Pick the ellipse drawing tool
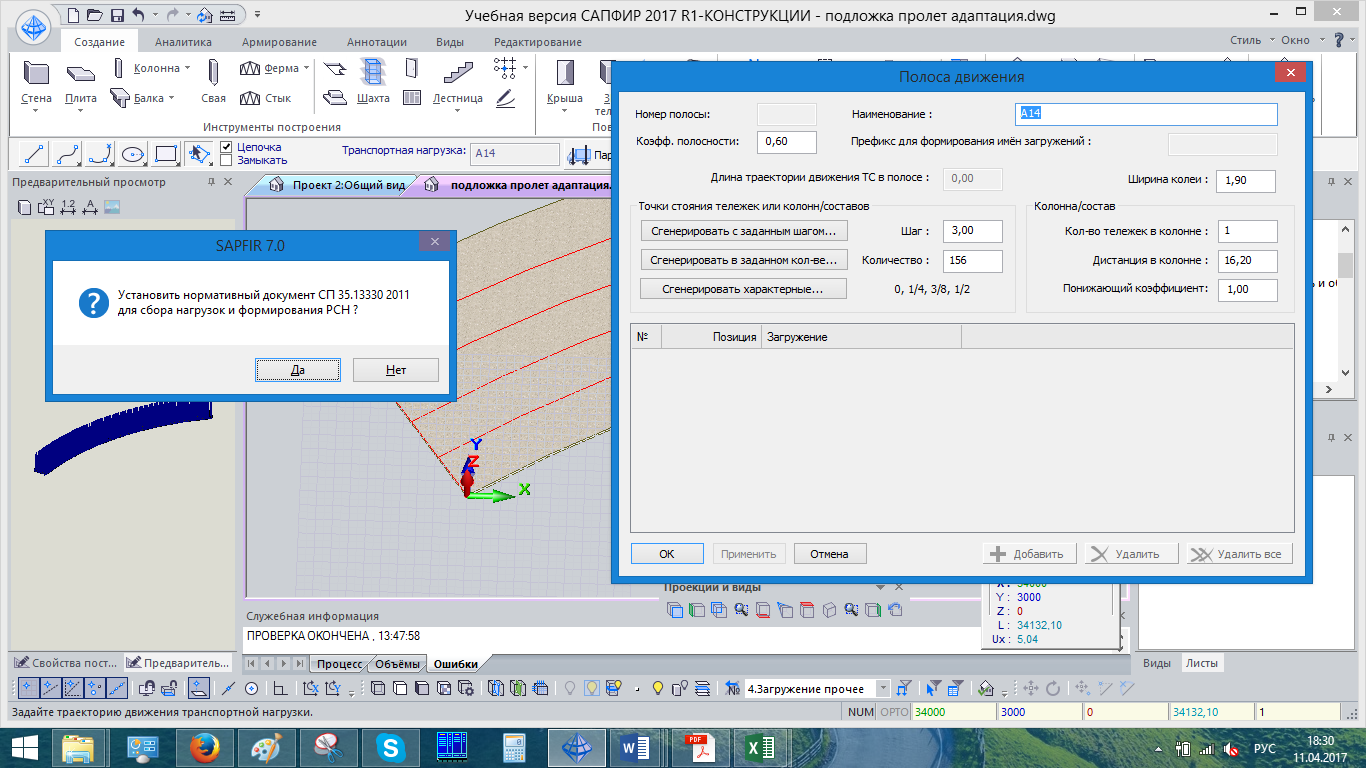The height and width of the screenshot is (768, 1366). [133, 154]
